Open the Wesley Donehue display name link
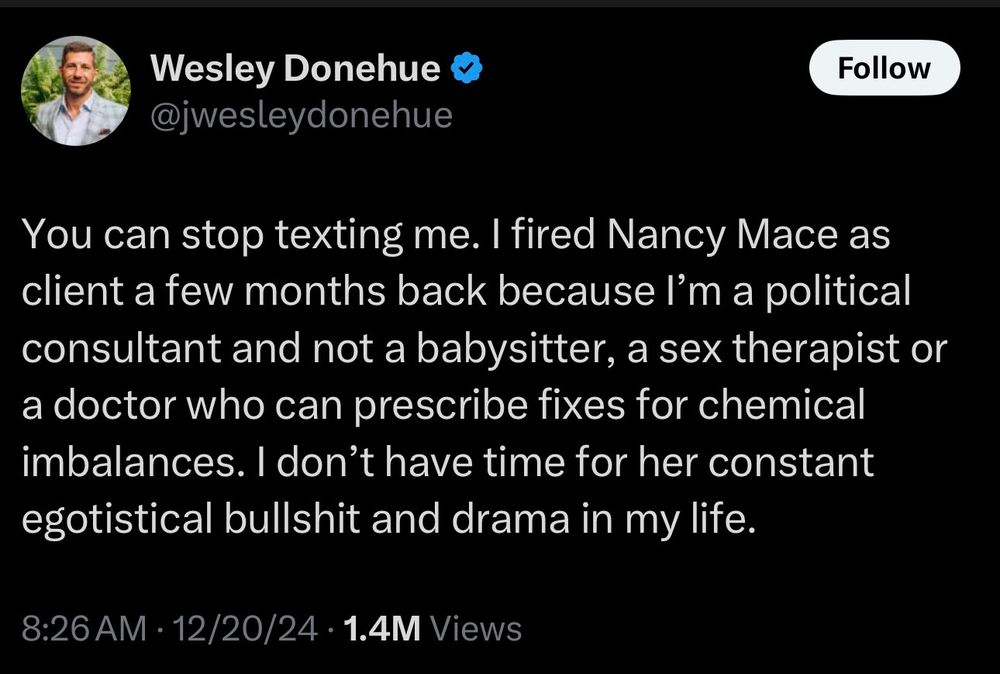 coord(295,68)
